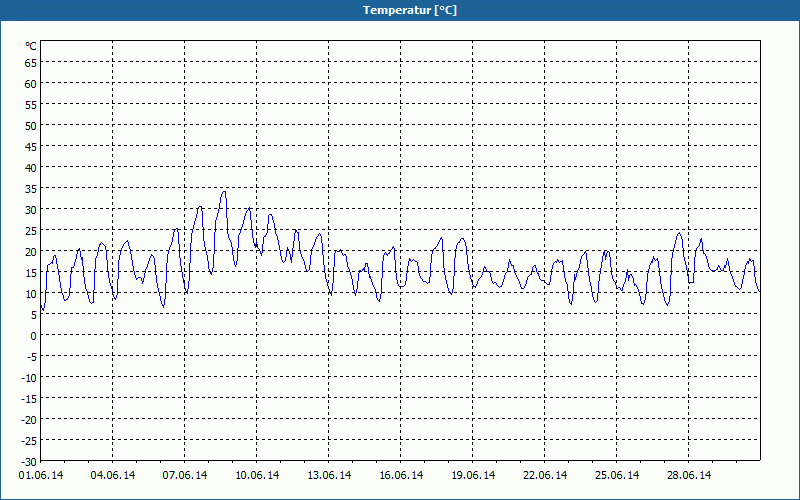
Task: Click the 25 y-axis label
Action: coord(31,231)
